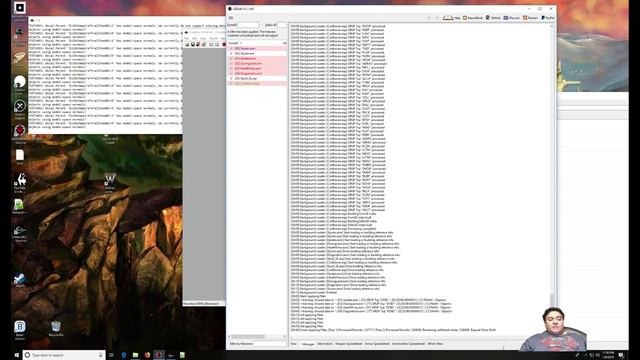This screenshot has width=640, height=360.
Task: Open the W desktop shortcut
Action: [x=110, y=182]
